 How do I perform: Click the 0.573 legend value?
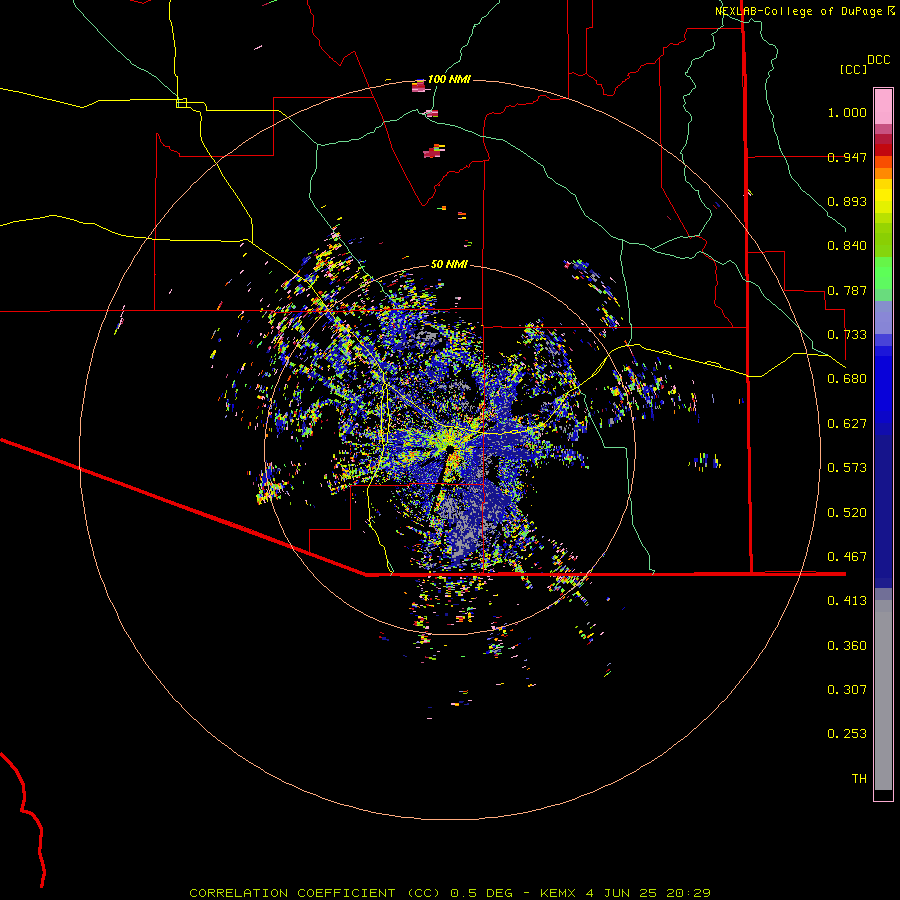[847, 468]
